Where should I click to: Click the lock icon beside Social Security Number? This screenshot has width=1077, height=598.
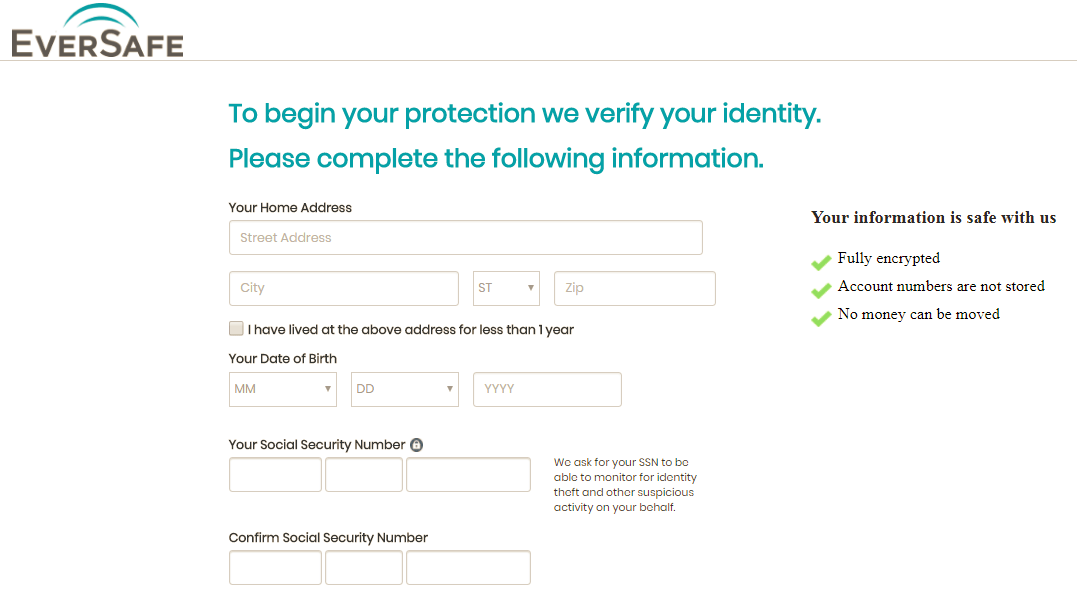click(x=416, y=445)
